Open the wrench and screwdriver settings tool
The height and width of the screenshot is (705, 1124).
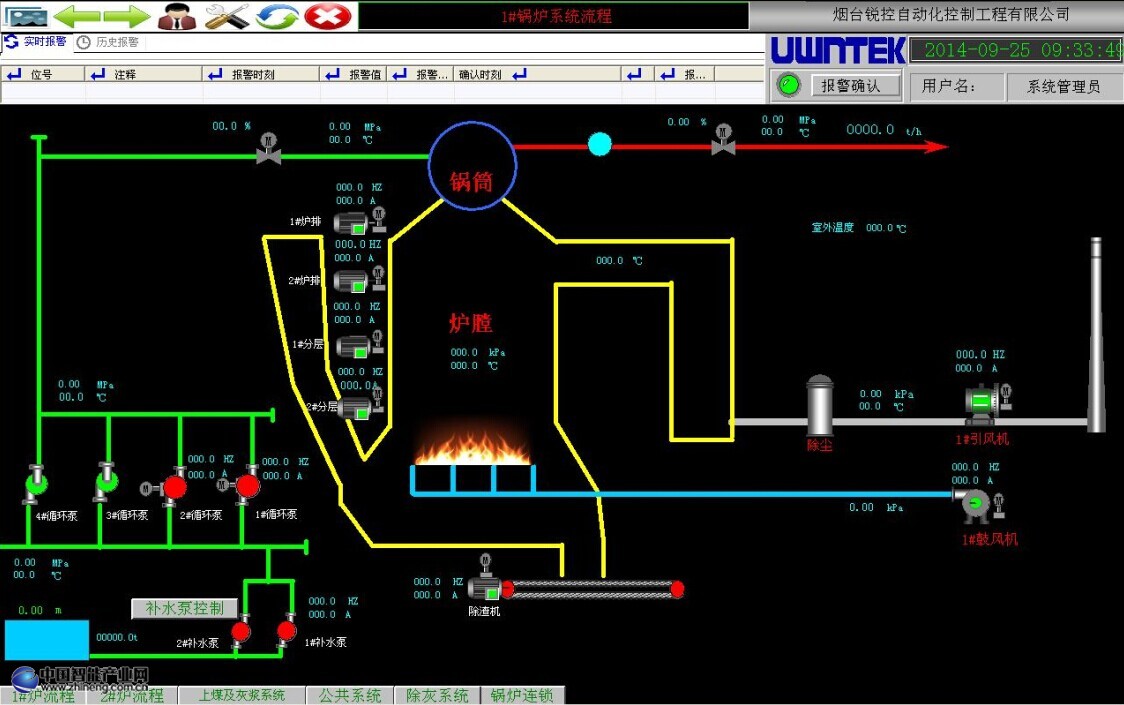point(227,16)
